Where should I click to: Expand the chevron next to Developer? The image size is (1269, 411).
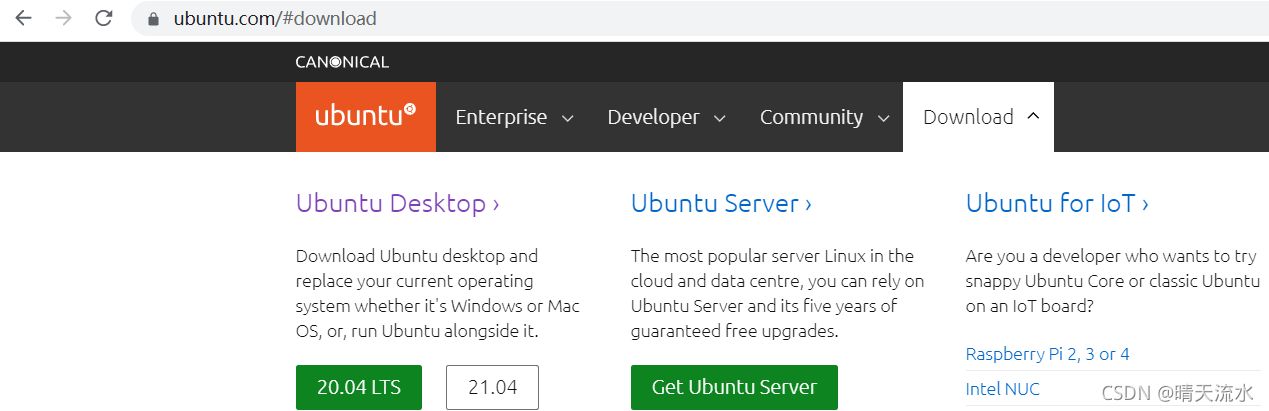(719, 118)
